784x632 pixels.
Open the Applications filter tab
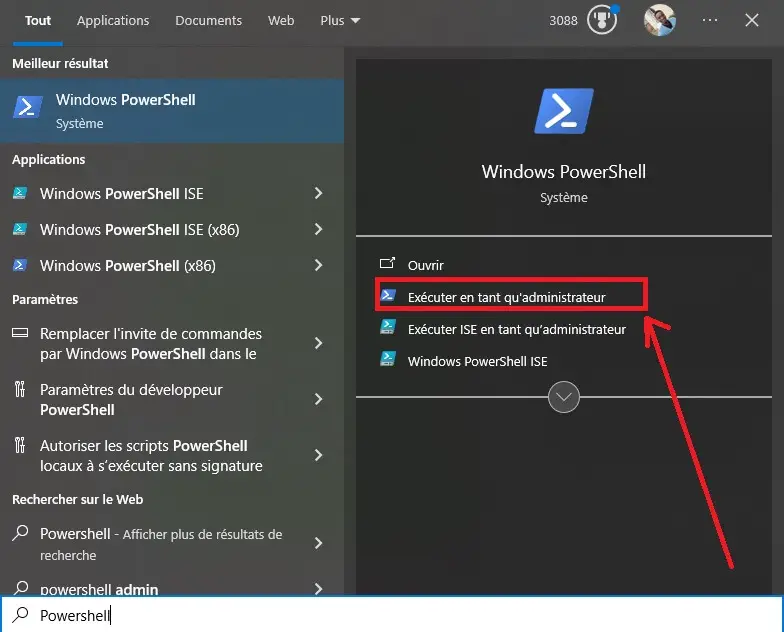113,20
